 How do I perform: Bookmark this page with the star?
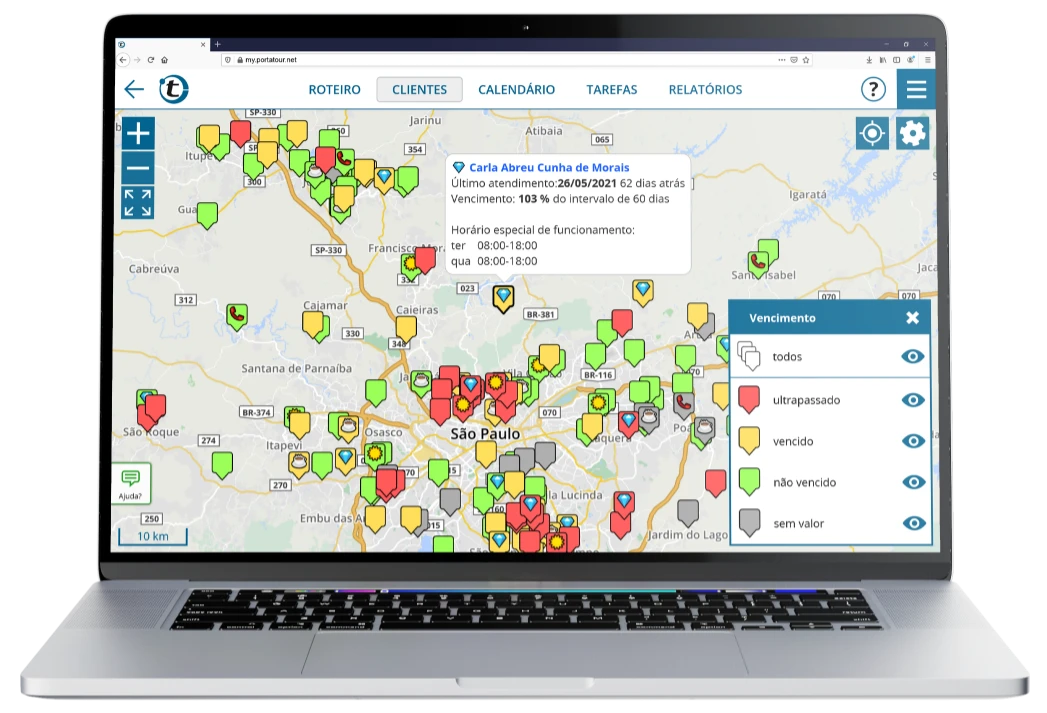[806, 59]
